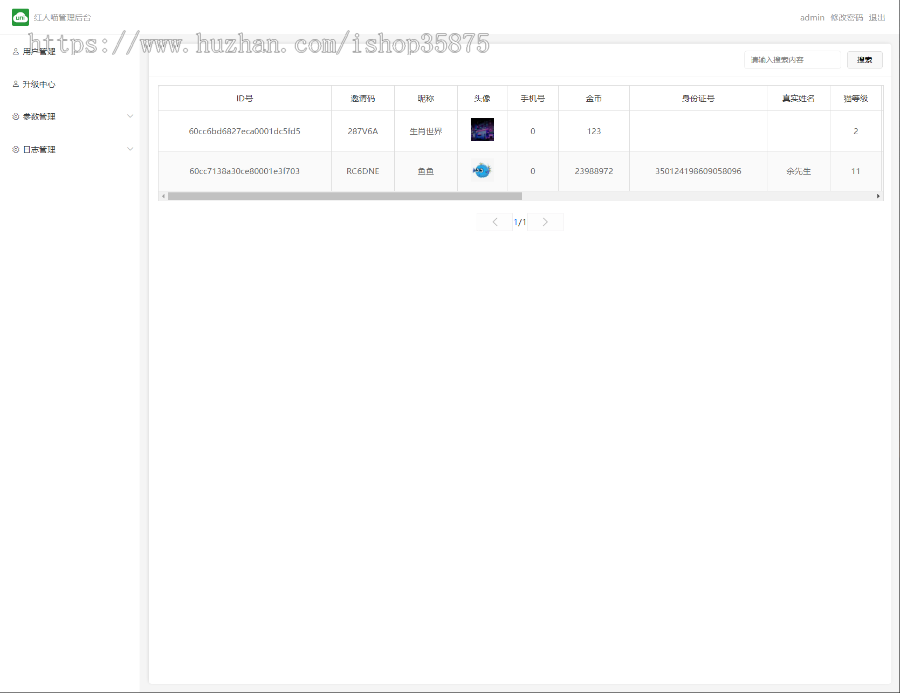The height and width of the screenshot is (693, 900).
Task: Click nickname 鱼鱼
Action: [426, 171]
